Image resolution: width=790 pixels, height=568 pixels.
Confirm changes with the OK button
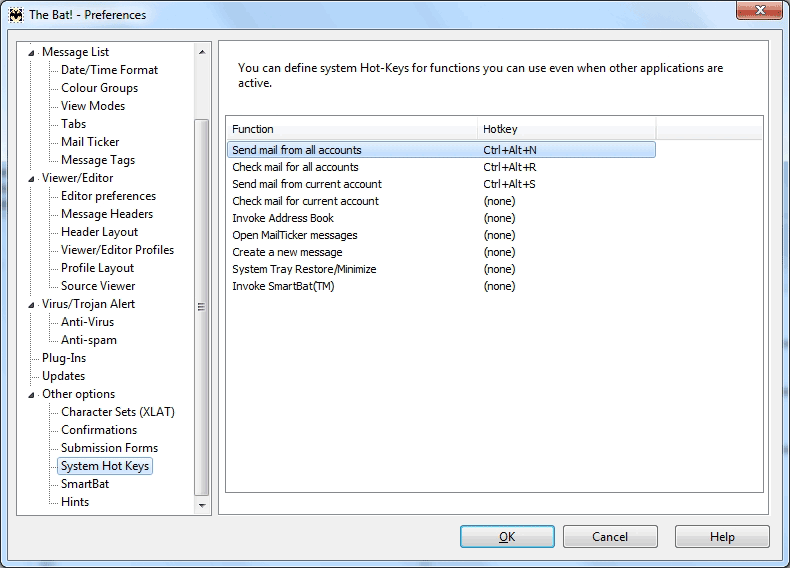coord(507,537)
